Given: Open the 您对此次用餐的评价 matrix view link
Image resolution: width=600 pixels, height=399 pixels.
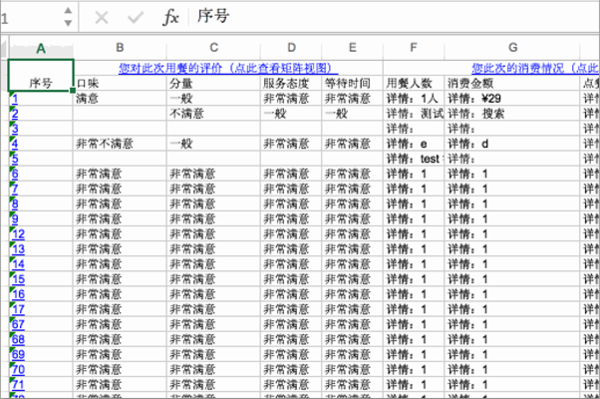Looking at the screenshot, I should (x=228, y=68).
